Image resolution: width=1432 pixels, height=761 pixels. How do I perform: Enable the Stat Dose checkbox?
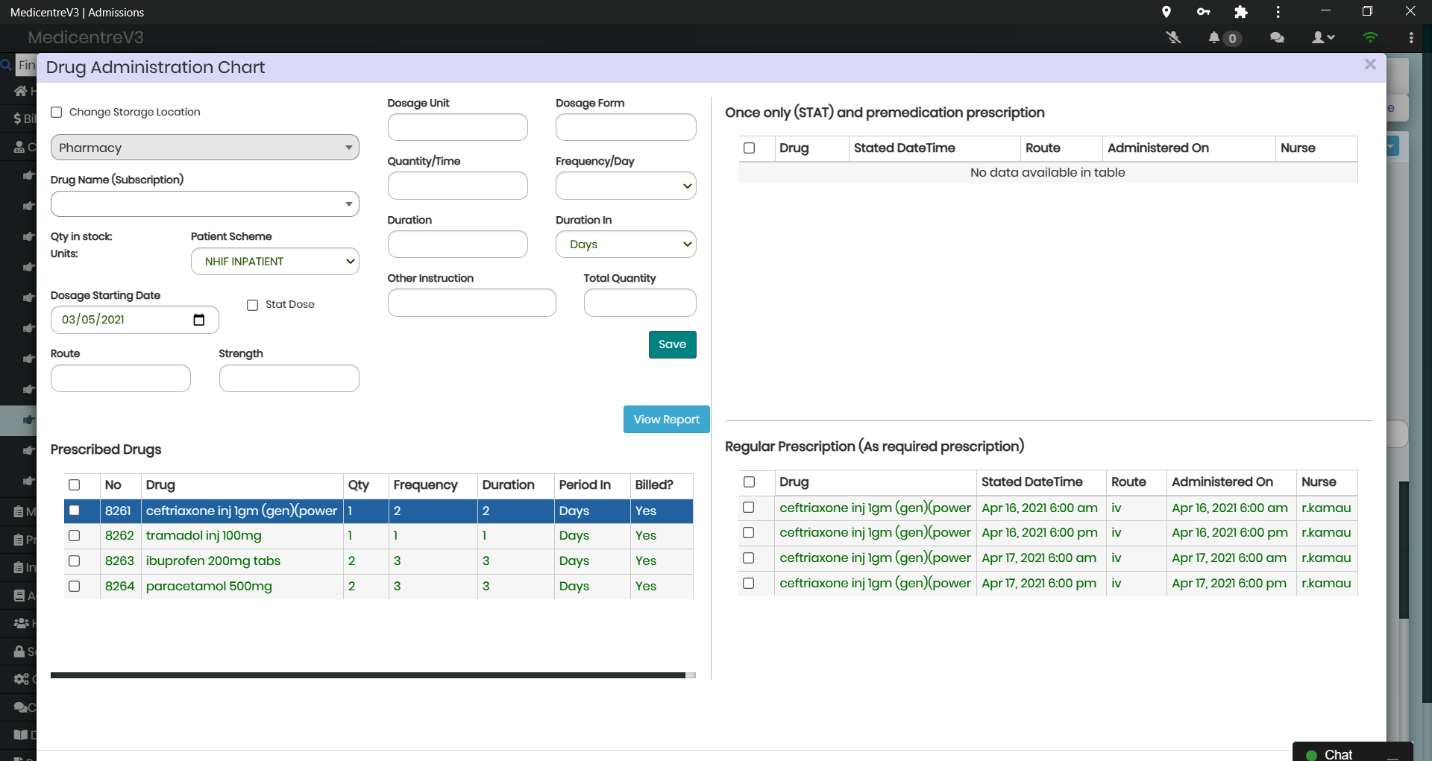click(x=252, y=305)
